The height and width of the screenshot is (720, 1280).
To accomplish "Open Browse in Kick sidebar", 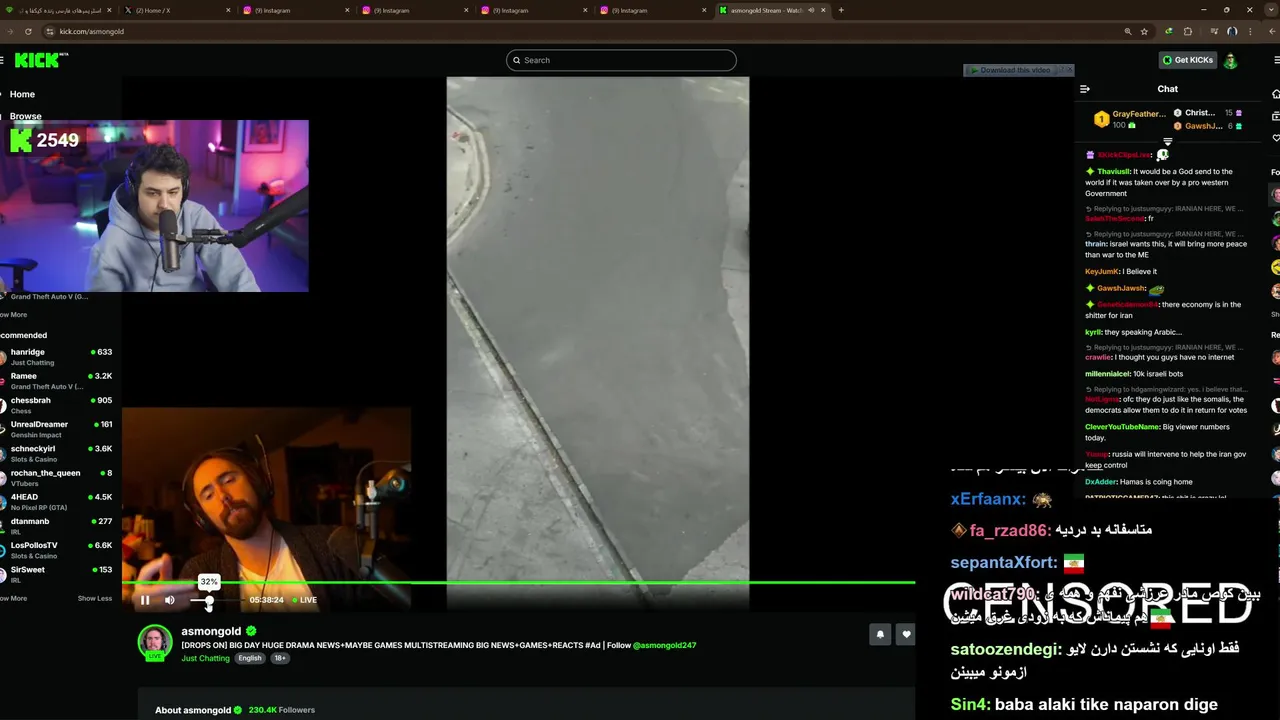I will click(x=25, y=116).
